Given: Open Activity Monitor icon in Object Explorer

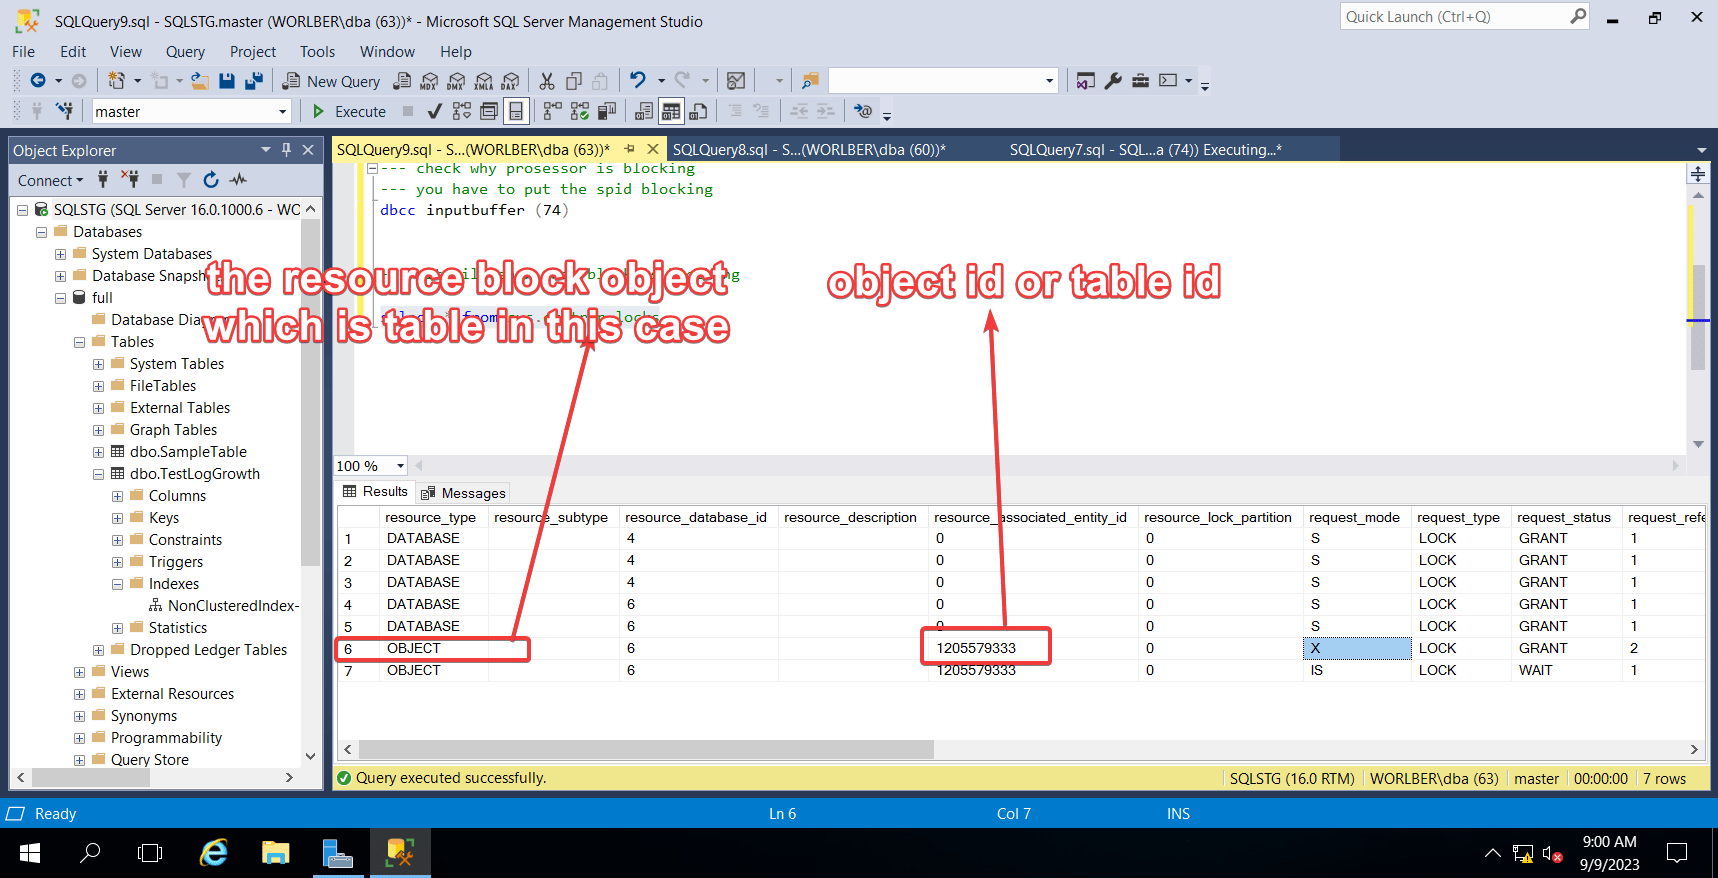Looking at the screenshot, I should [x=238, y=180].
